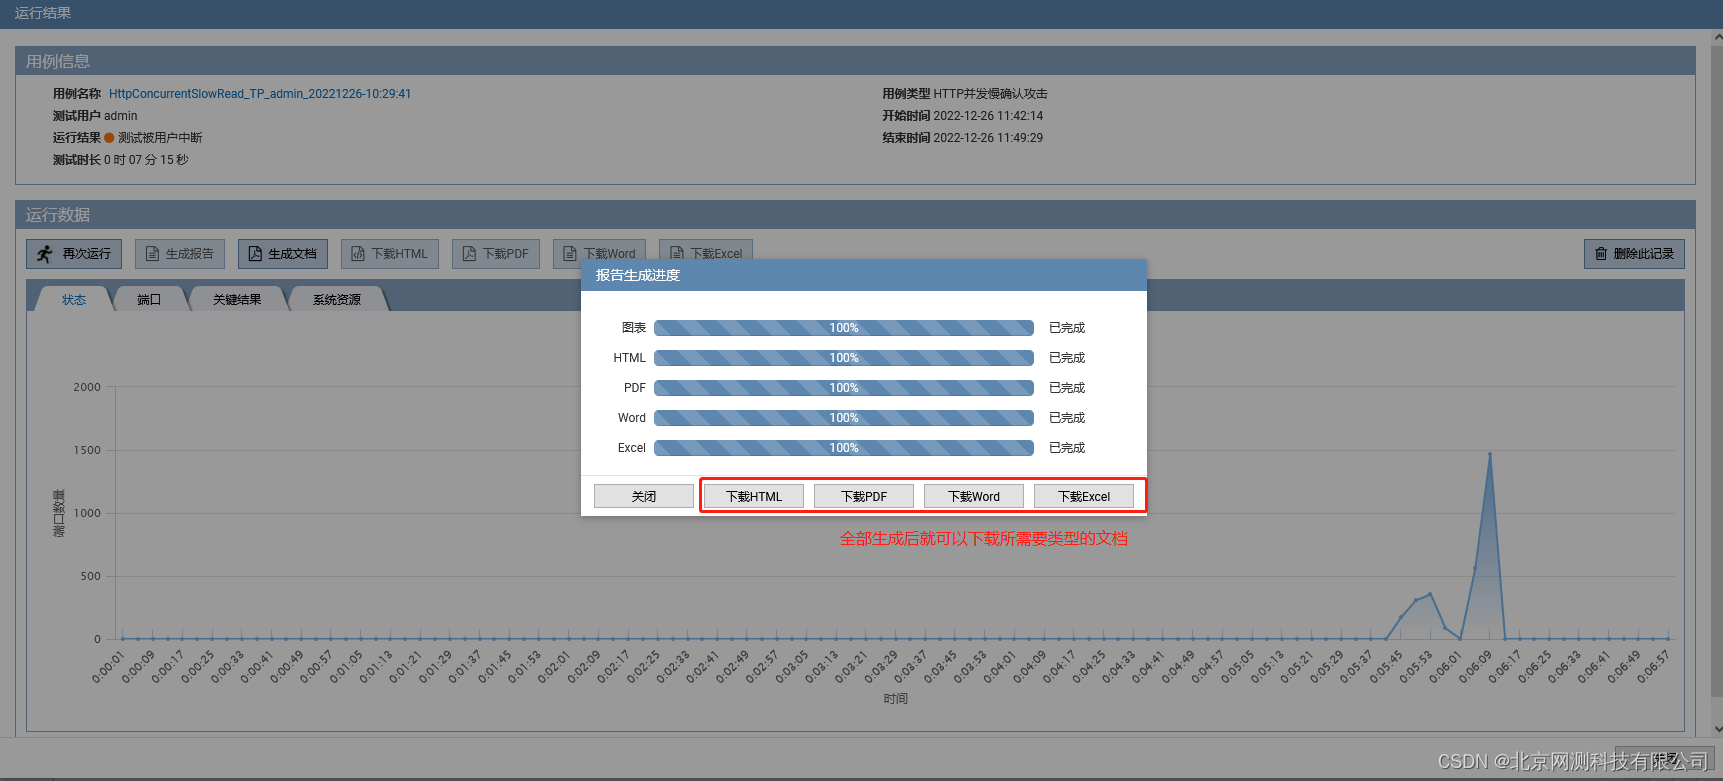The image size is (1723, 781).
Task: Click the HTML file icon on toolbar 下载HTML
Action: pyautogui.click(x=358, y=254)
